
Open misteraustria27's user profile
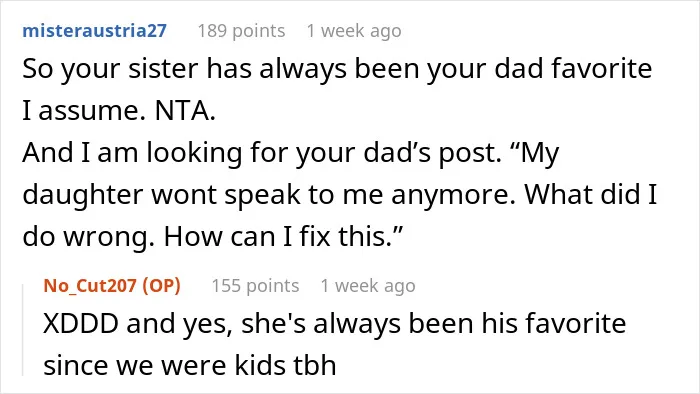tap(95, 31)
